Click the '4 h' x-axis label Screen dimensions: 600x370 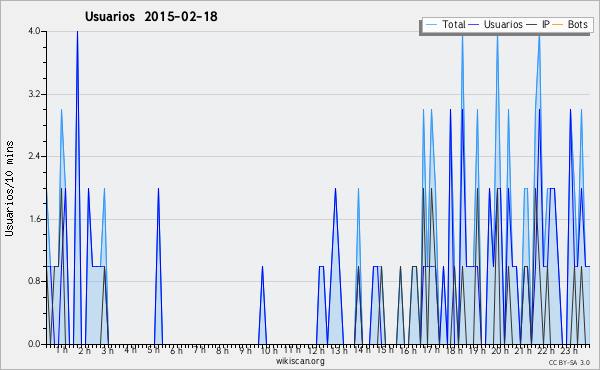pos(130,350)
